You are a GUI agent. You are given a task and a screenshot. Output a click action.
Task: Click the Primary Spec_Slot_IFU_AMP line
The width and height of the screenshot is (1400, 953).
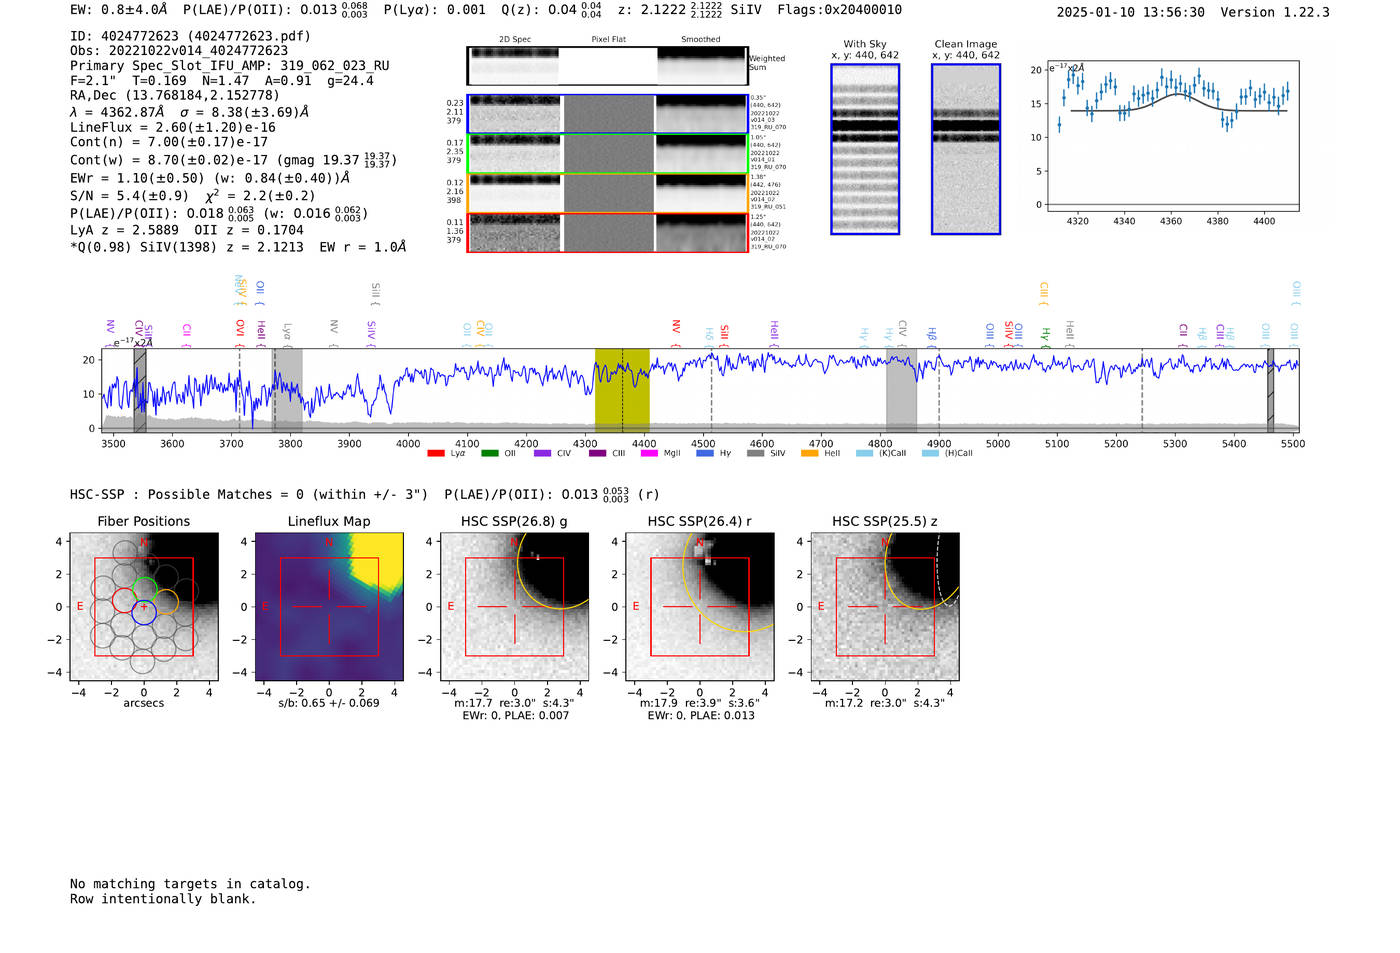tap(230, 66)
